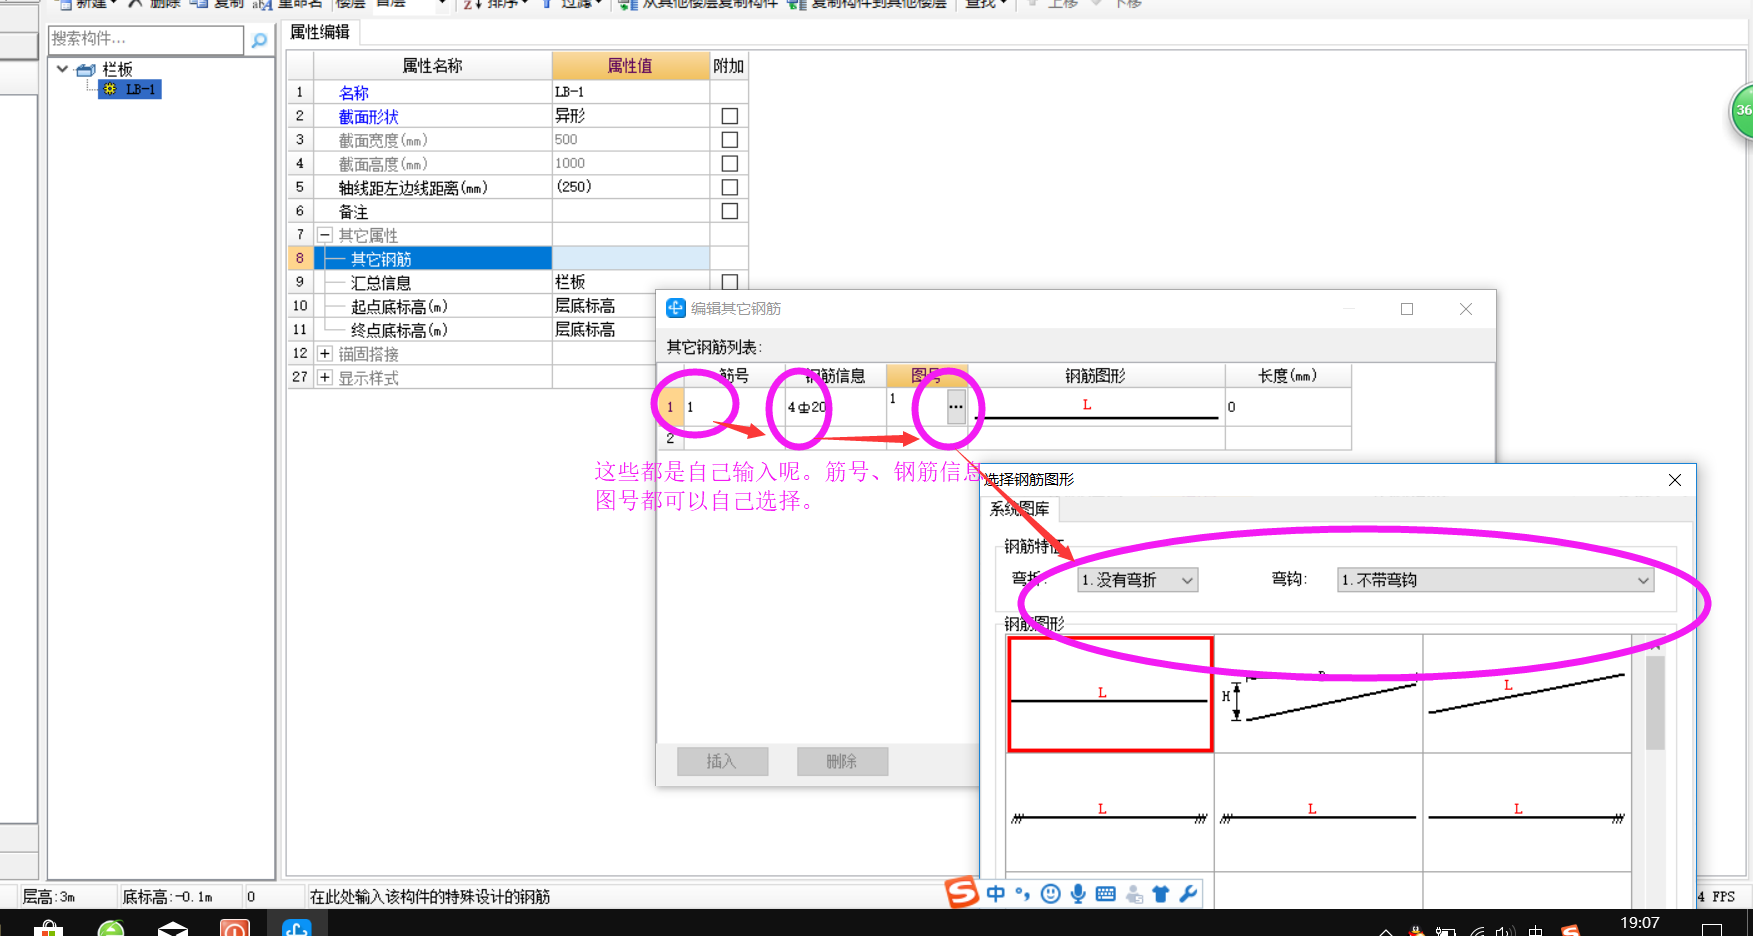Expand the 锚固搭接 group
This screenshot has width=1753, height=936.
325,353
